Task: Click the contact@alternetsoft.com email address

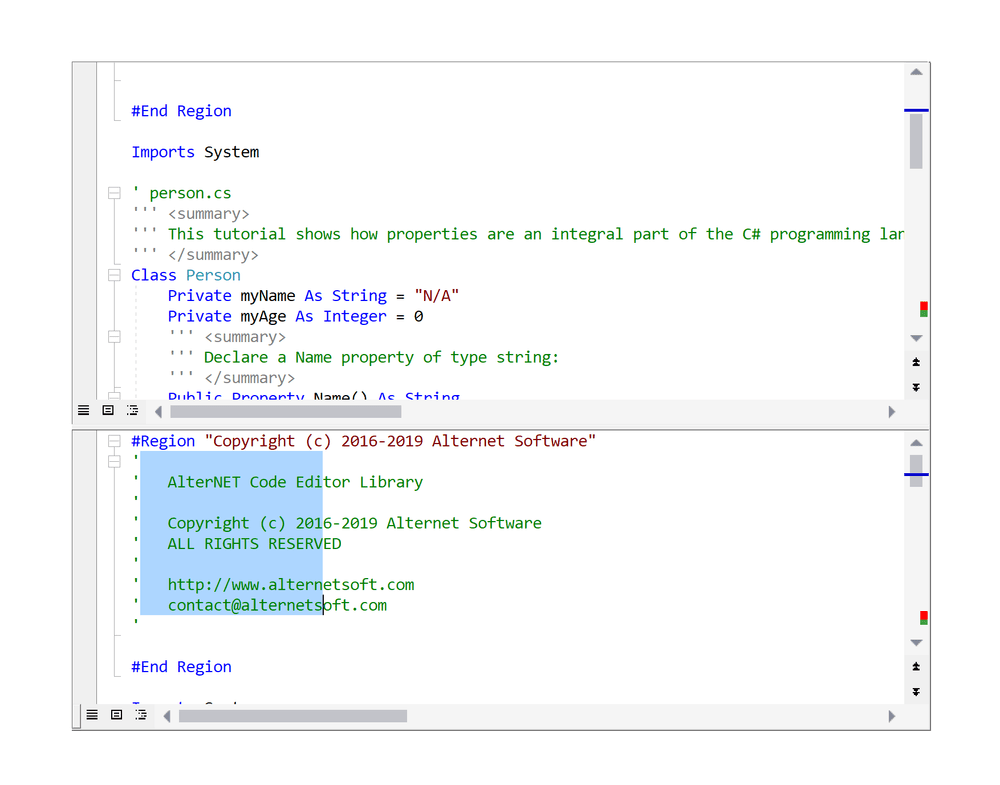Action: [x=277, y=605]
